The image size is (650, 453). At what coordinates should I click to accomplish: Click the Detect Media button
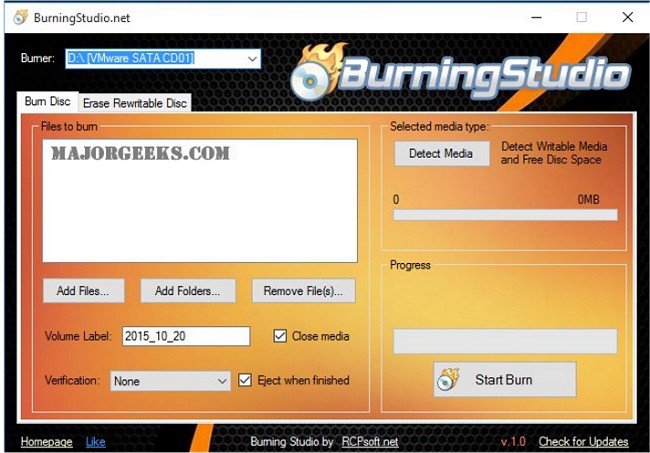[x=441, y=153]
